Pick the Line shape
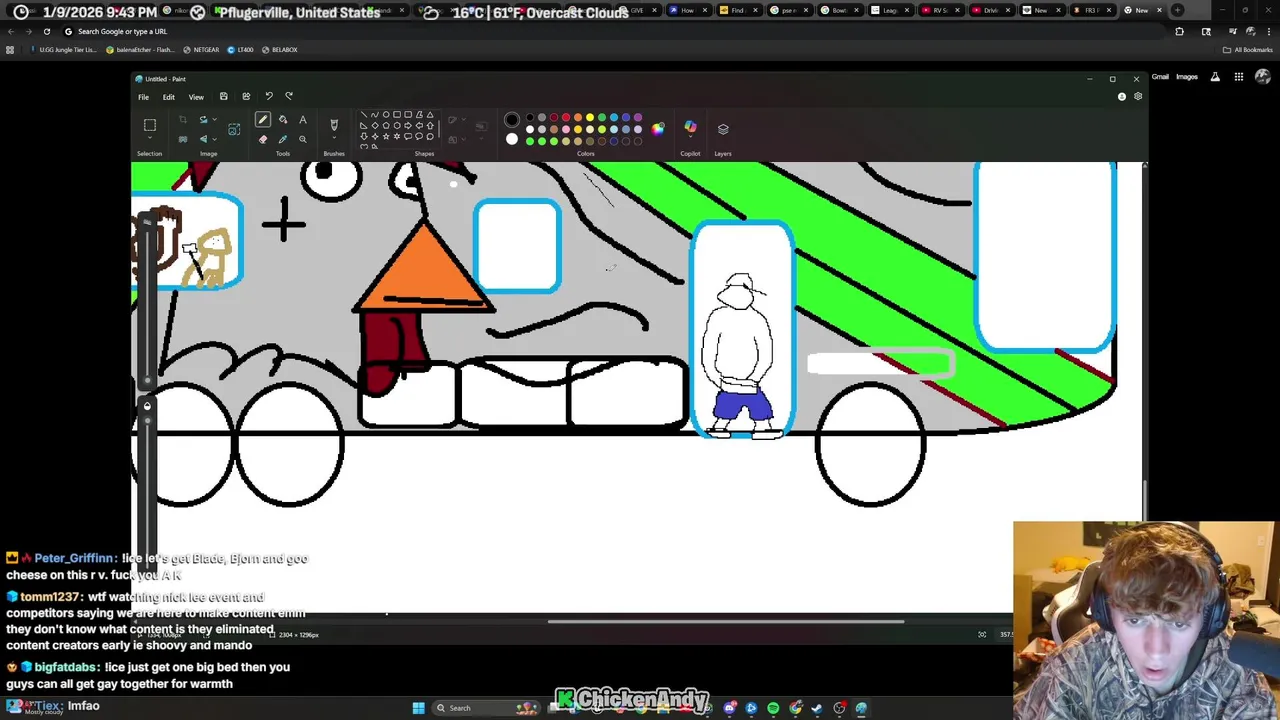1280x720 pixels. tap(363, 114)
